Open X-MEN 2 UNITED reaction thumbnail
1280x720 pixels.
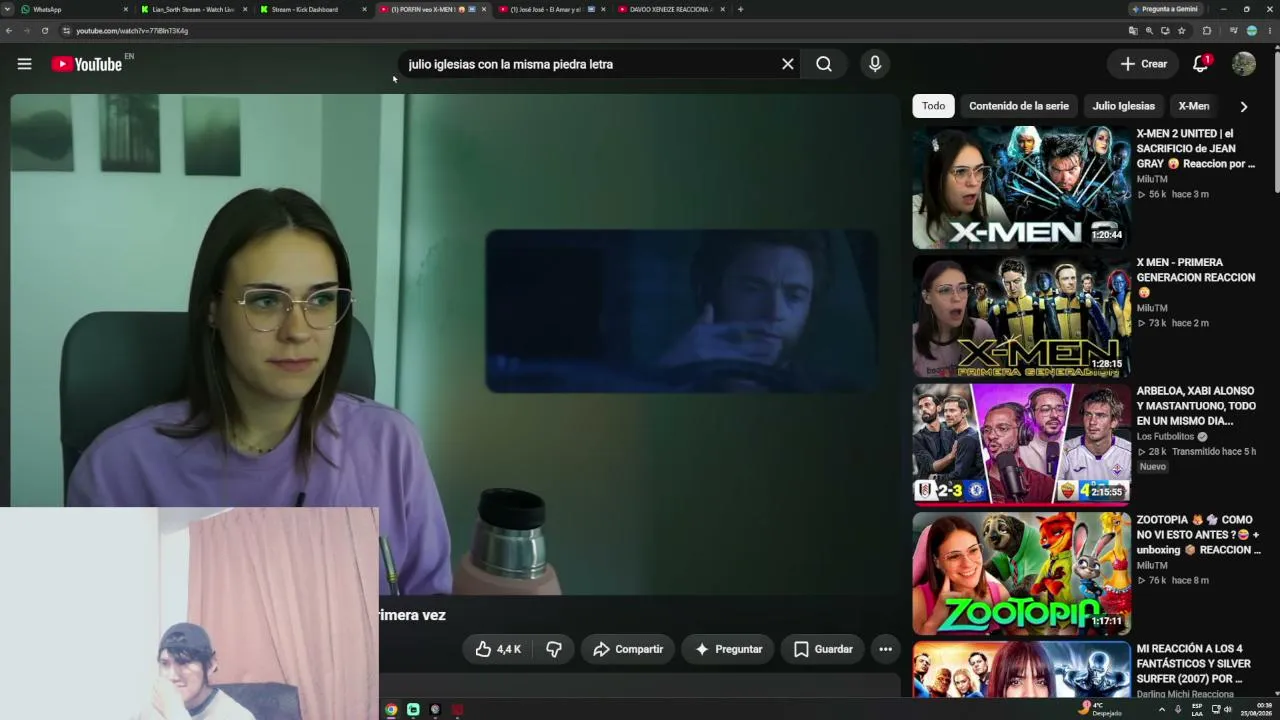coord(1021,187)
